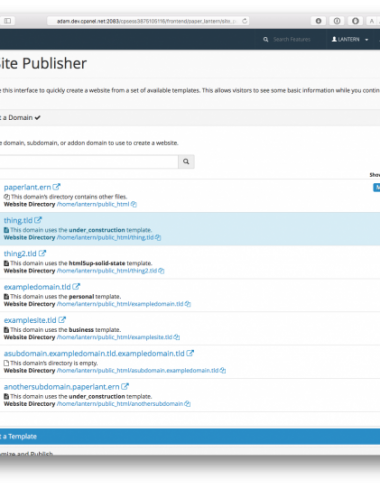Click the search magnifier icon in header

[266, 39]
